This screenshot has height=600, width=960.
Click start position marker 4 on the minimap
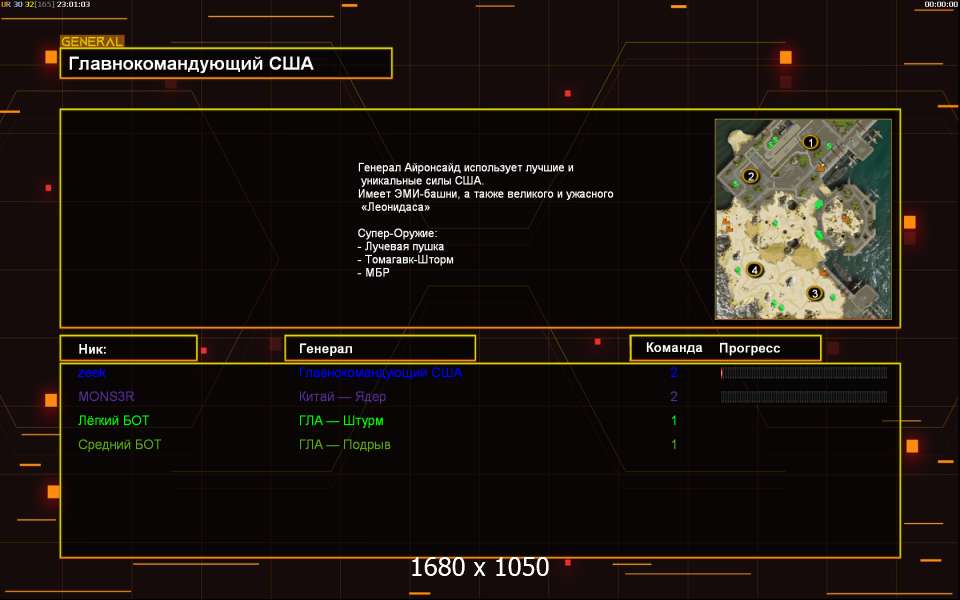pyautogui.click(x=755, y=270)
